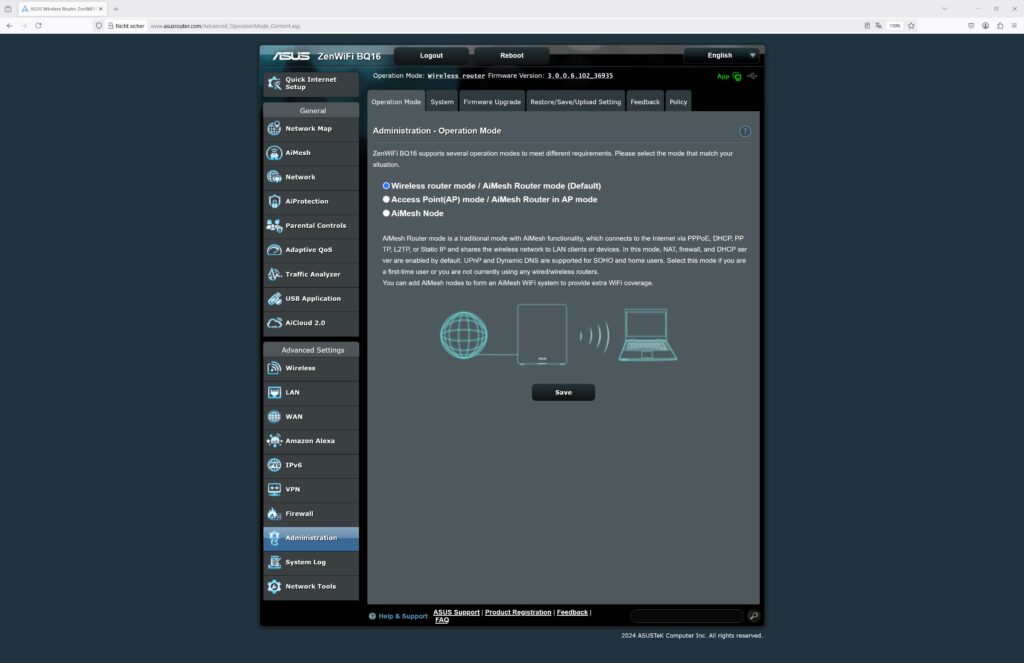Open Network Tools
The height and width of the screenshot is (663, 1024).
tap(311, 586)
